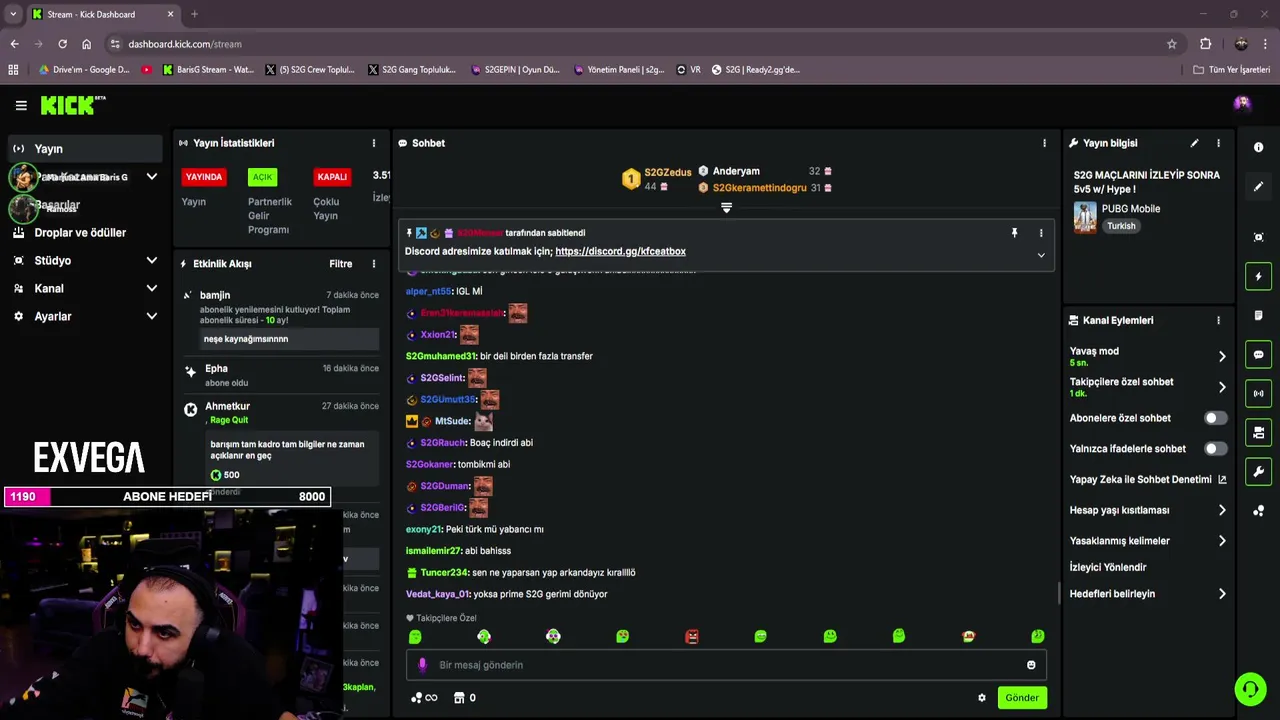
Task: Open the green support headset button
Action: pyautogui.click(x=1250, y=689)
